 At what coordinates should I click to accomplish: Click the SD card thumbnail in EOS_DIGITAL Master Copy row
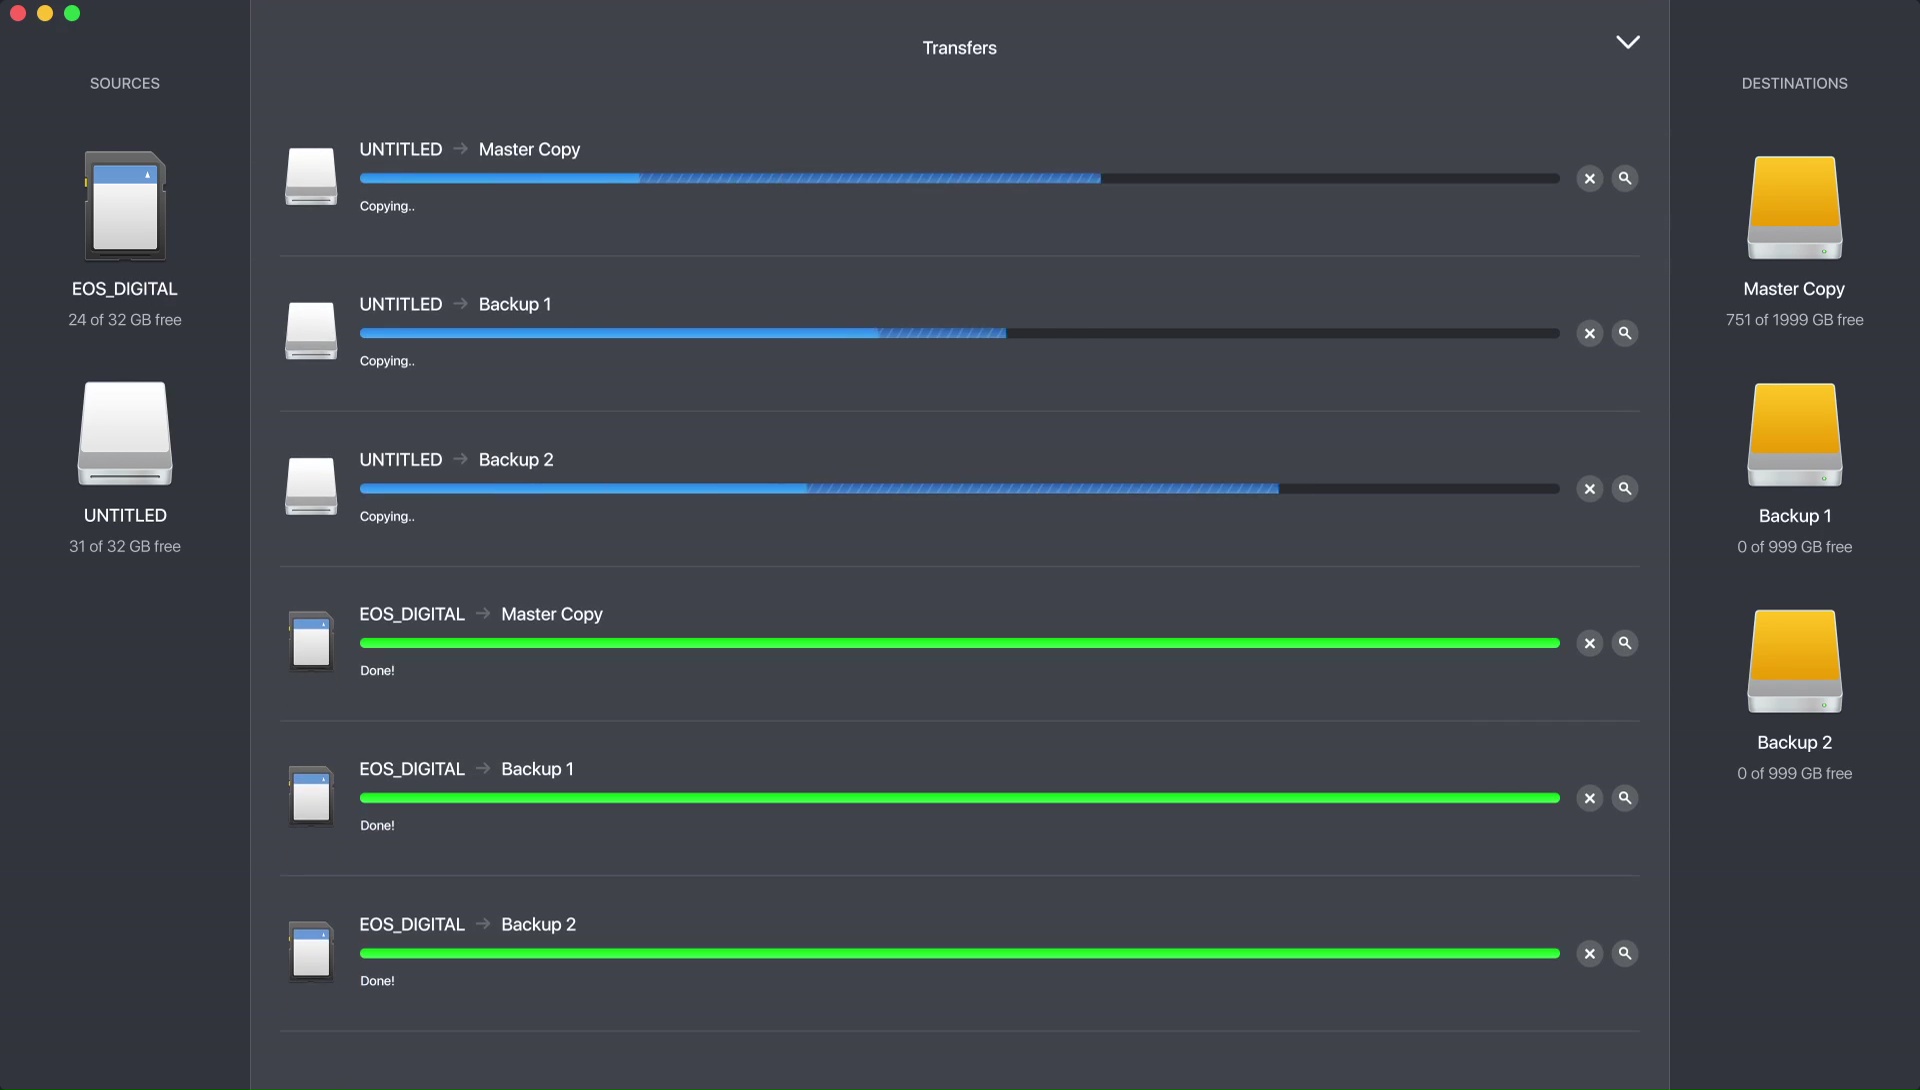[x=311, y=641]
